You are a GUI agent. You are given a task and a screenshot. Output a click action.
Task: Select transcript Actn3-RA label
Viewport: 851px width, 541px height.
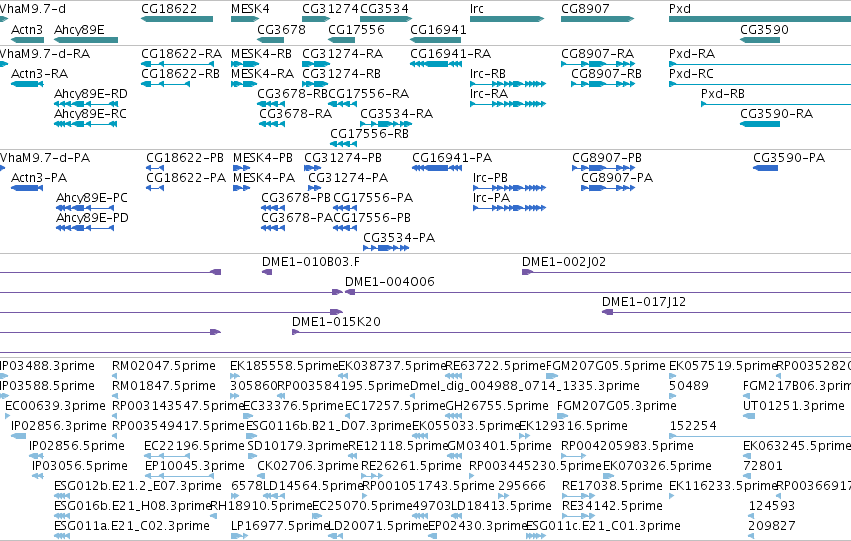pyautogui.click(x=39, y=74)
